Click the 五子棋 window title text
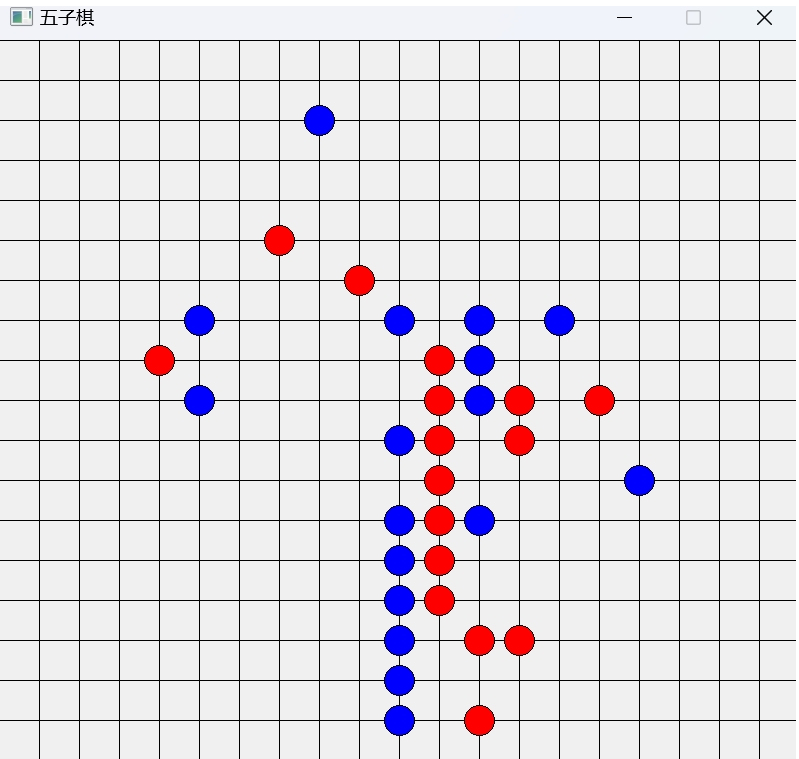Screen dimensions: 799x759 [x=67, y=18]
